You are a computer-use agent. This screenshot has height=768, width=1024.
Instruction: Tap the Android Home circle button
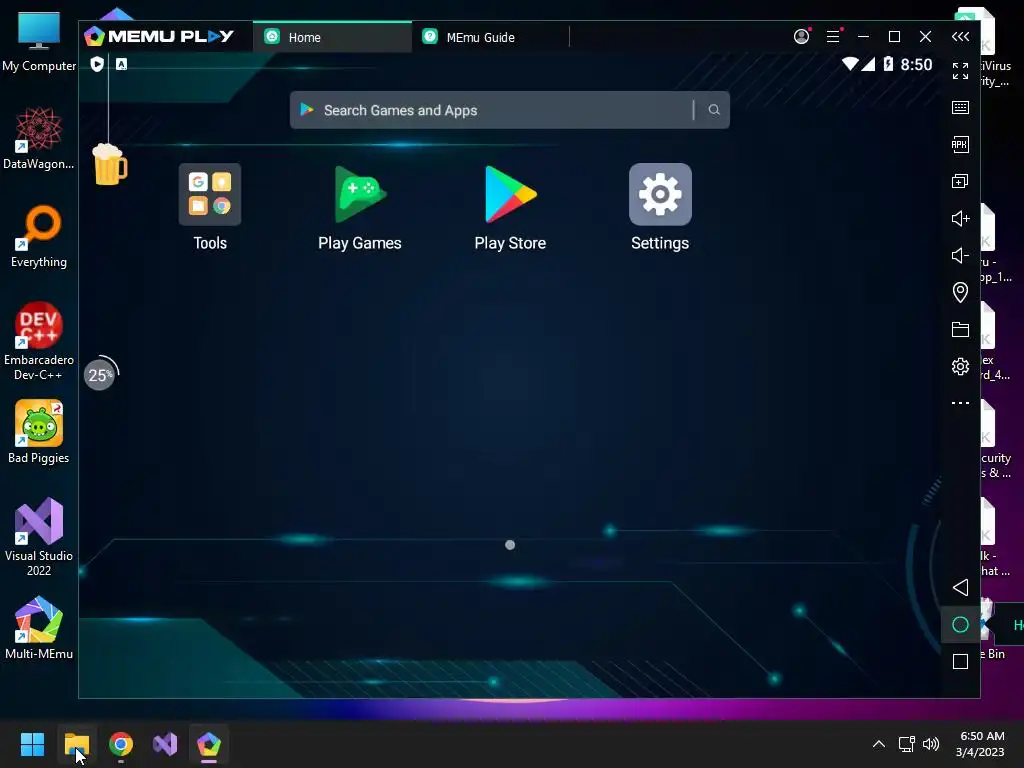pos(960,625)
